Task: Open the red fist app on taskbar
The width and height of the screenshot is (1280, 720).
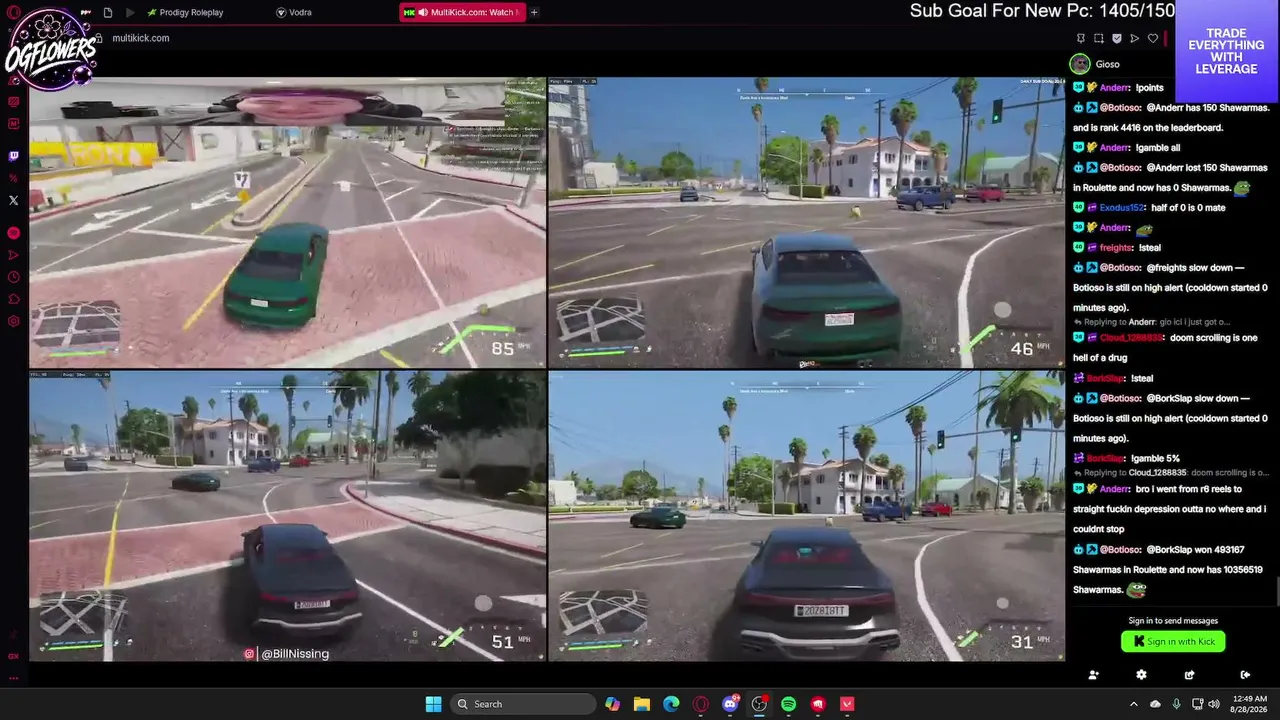Action: (818, 704)
